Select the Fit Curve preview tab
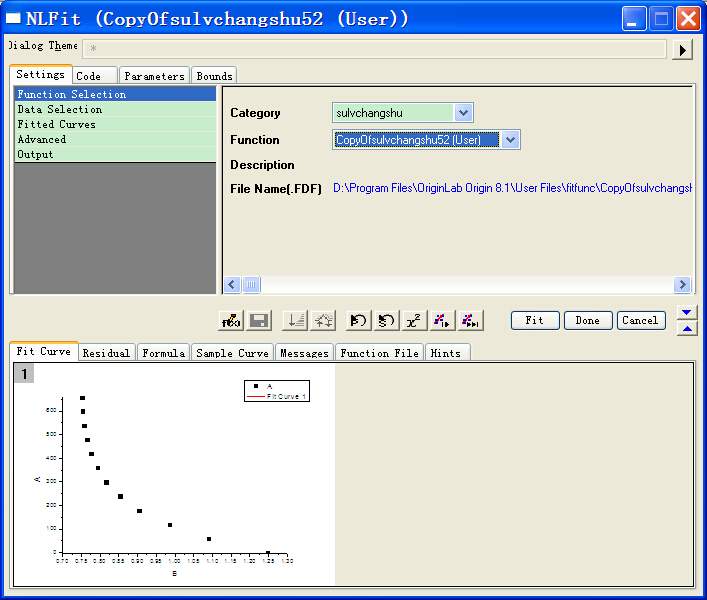 click(x=44, y=351)
